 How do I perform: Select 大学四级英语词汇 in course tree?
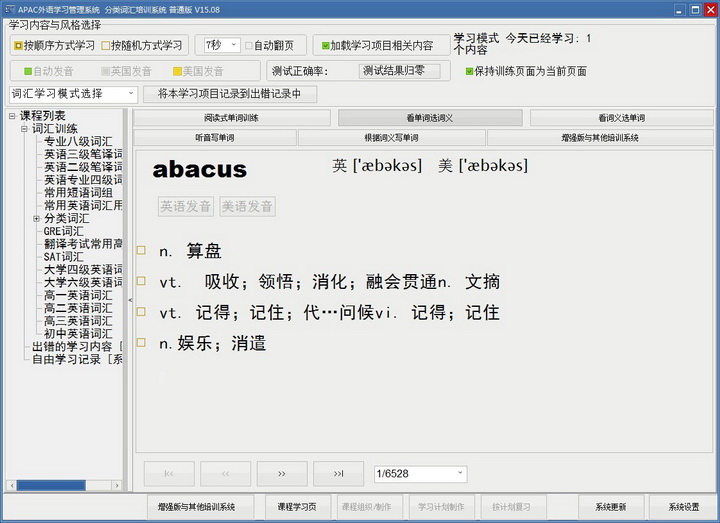pos(83,270)
